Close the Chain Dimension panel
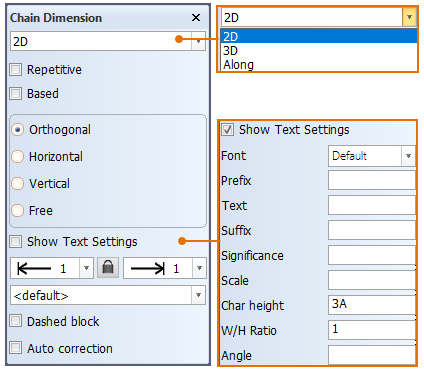This screenshot has width=424, height=370. (196, 17)
